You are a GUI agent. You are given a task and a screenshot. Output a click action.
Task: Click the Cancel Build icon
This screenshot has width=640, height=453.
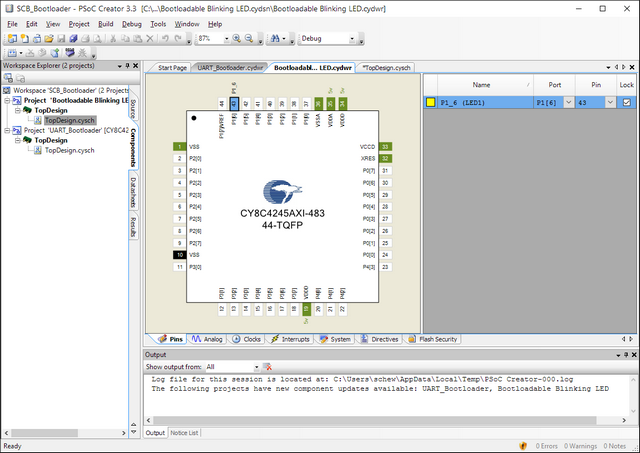pos(30,53)
